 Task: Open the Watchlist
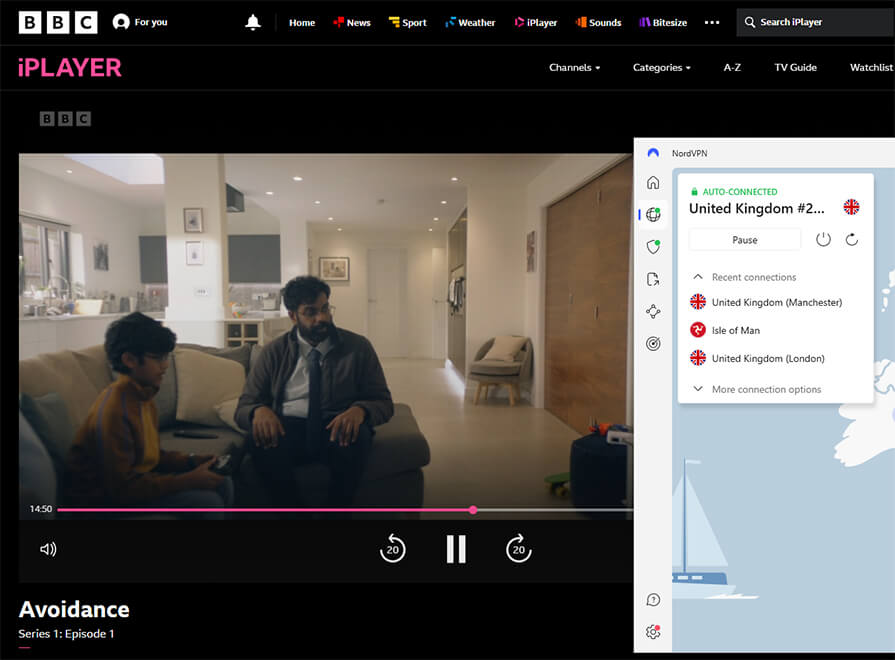pyautogui.click(x=872, y=67)
